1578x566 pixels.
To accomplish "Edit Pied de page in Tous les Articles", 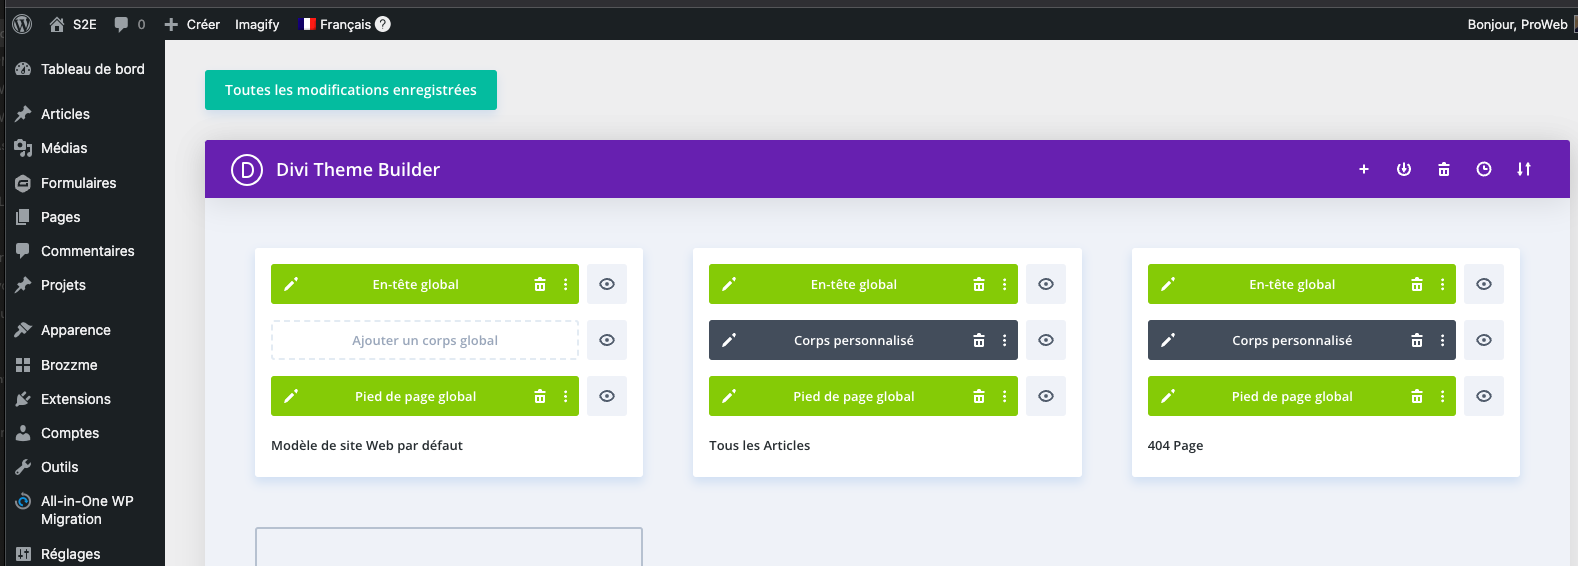I will 729,396.
